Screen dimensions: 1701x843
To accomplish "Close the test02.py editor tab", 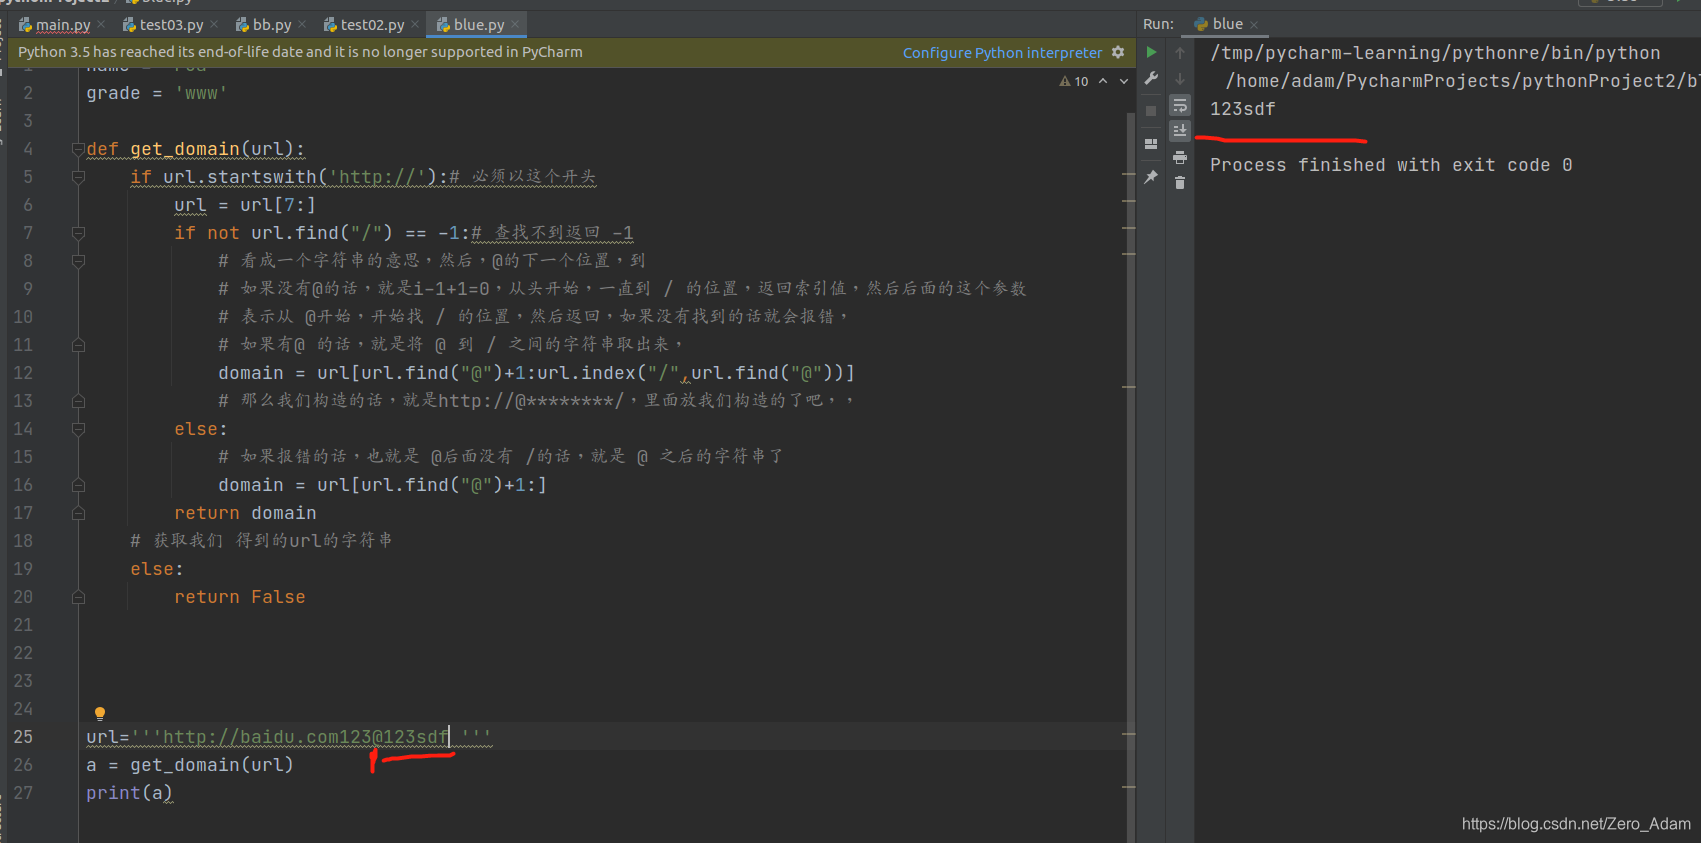I will coord(415,24).
